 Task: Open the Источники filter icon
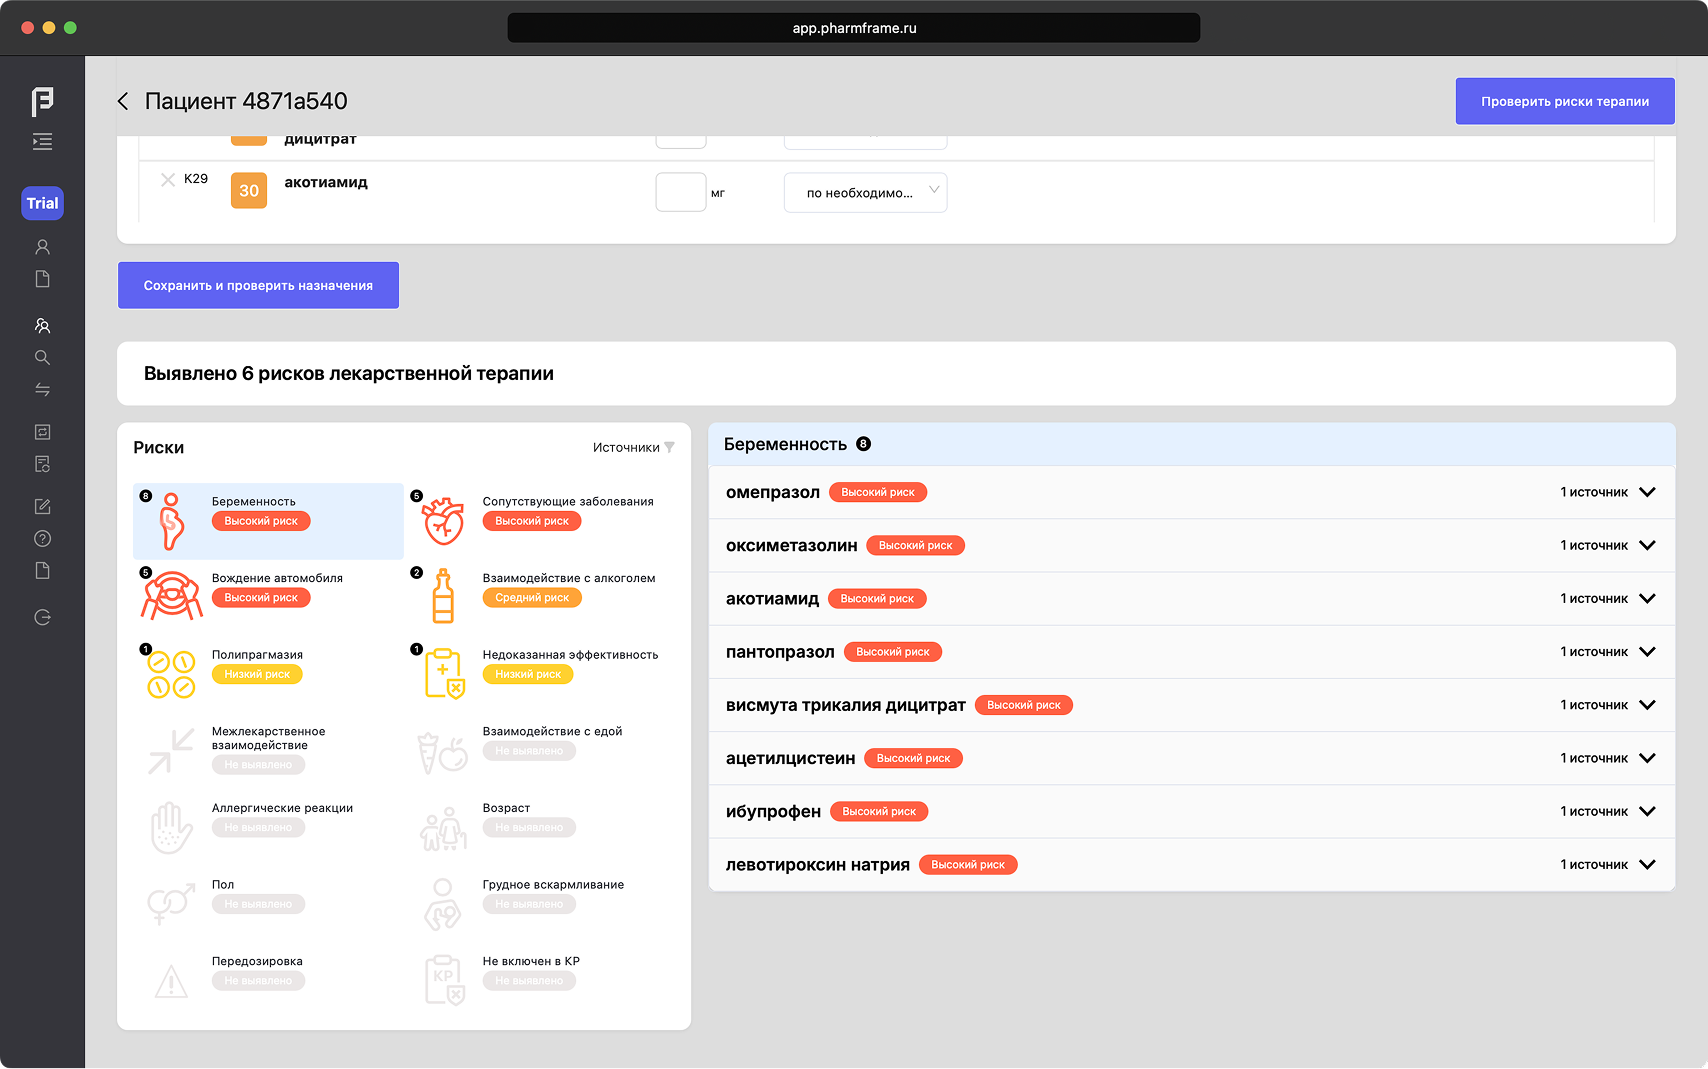(669, 448)
